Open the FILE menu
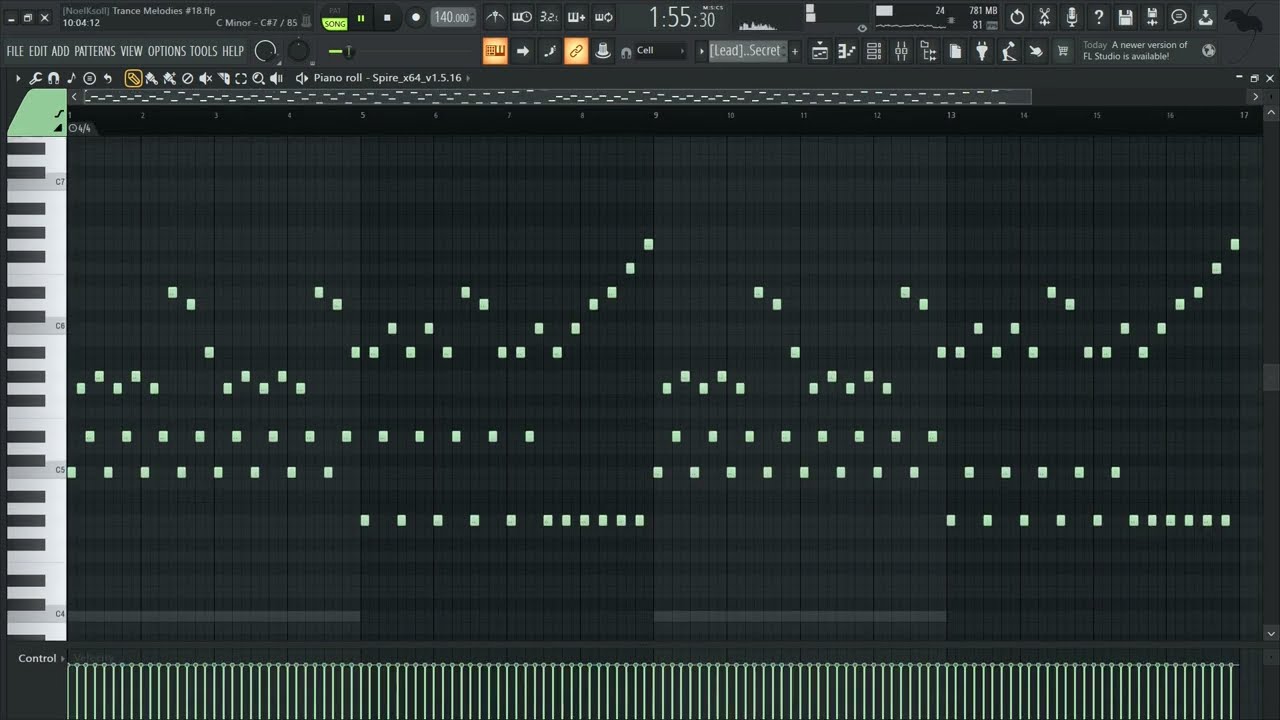 [15, 51]
